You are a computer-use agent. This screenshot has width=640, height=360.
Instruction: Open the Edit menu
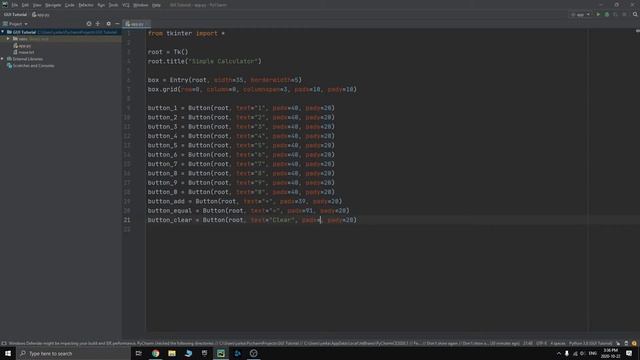click(x=25, y=5)
